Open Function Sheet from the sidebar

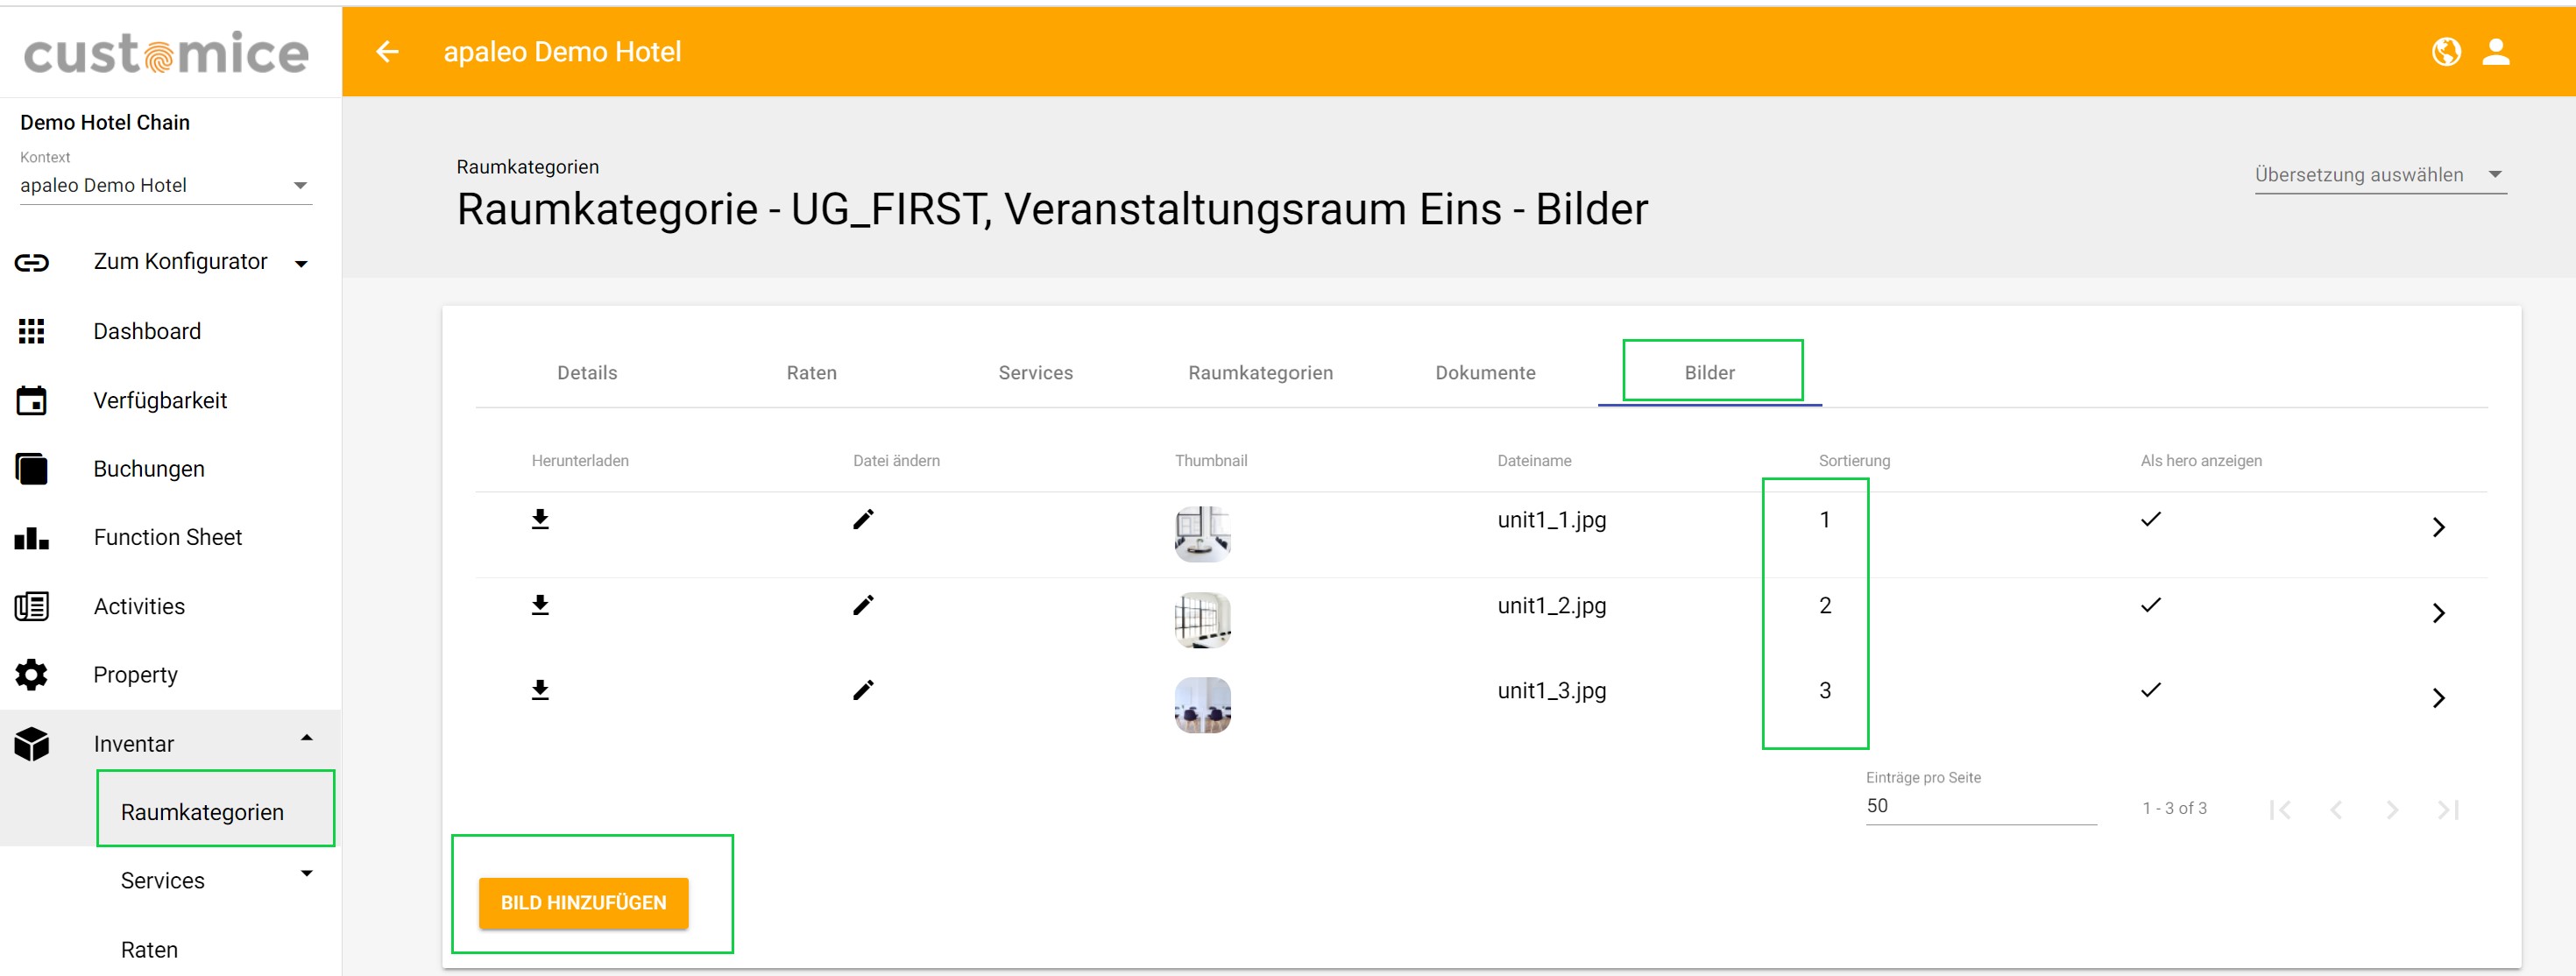click(168, 538)
